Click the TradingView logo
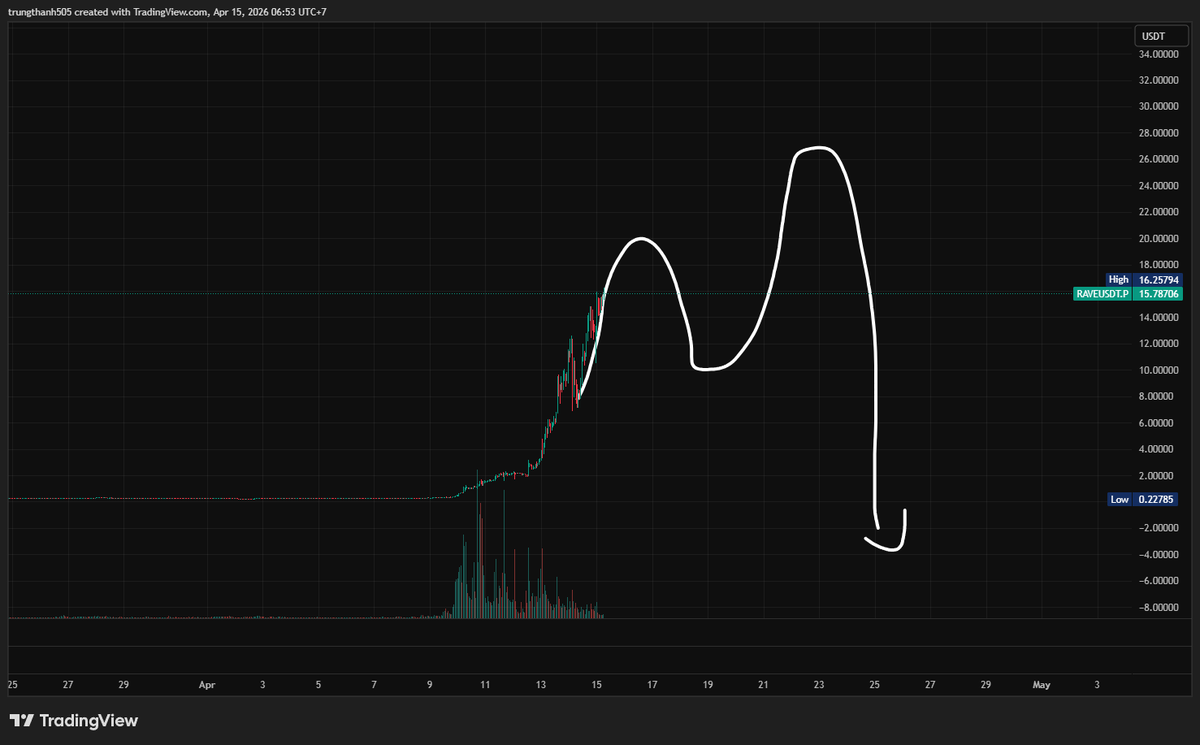 (74, 720)
